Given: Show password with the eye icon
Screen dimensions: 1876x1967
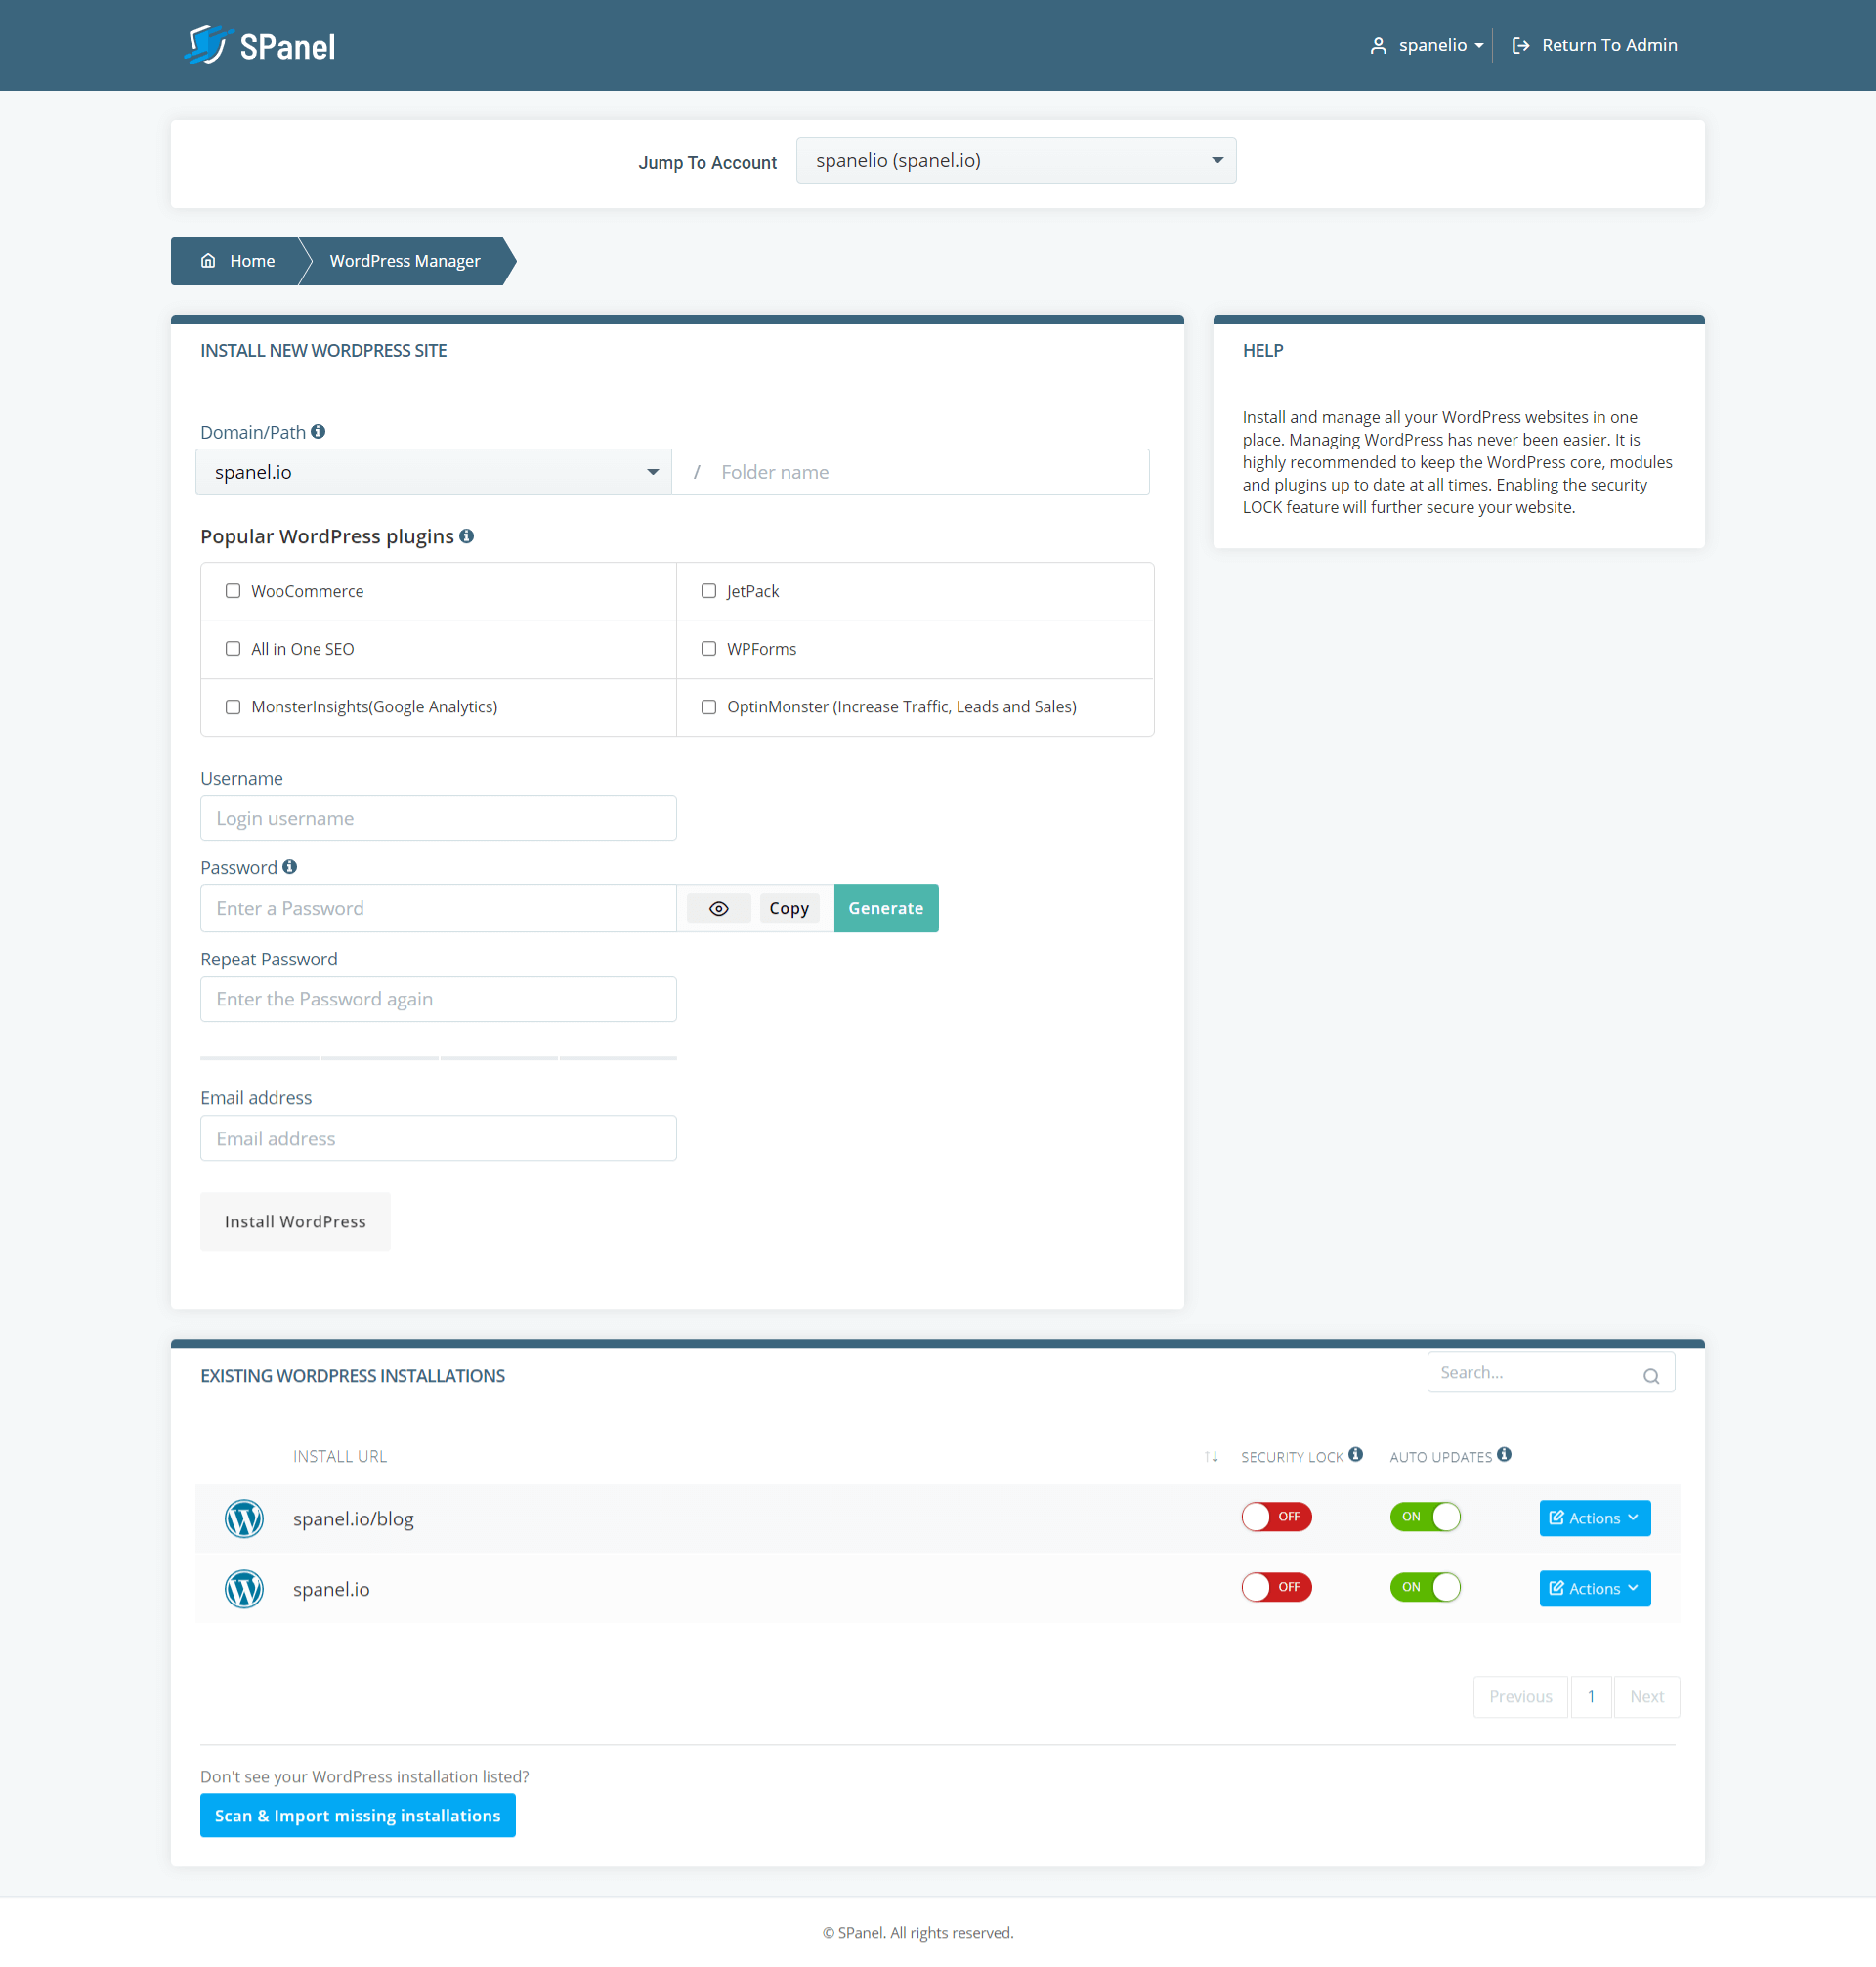Looking at the screenshot, I should click(719, 908).
